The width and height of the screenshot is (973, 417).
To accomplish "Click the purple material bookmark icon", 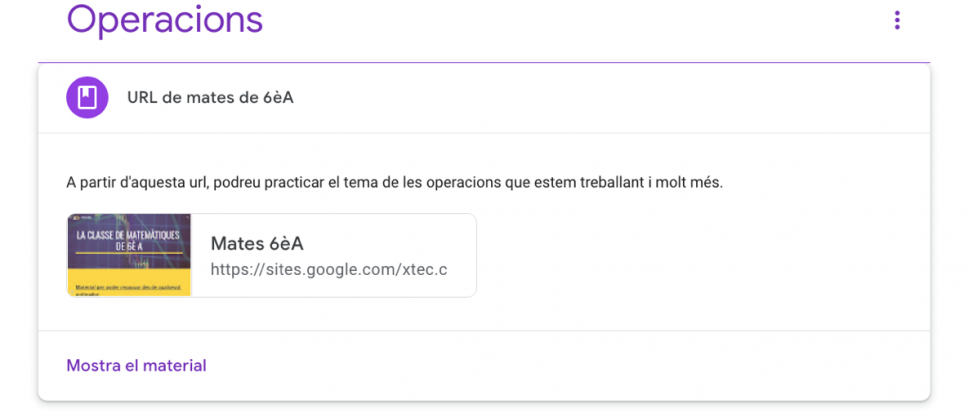I will (x=87, y=97).
